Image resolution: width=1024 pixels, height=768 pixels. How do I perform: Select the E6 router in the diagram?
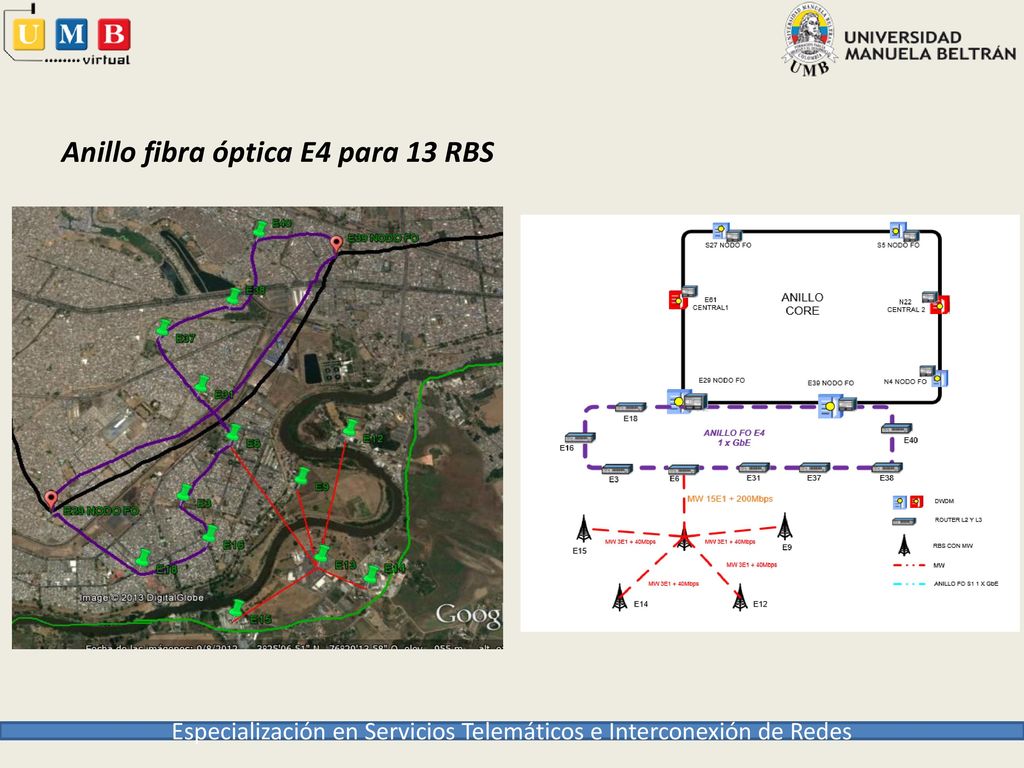(x=682, y=469)
